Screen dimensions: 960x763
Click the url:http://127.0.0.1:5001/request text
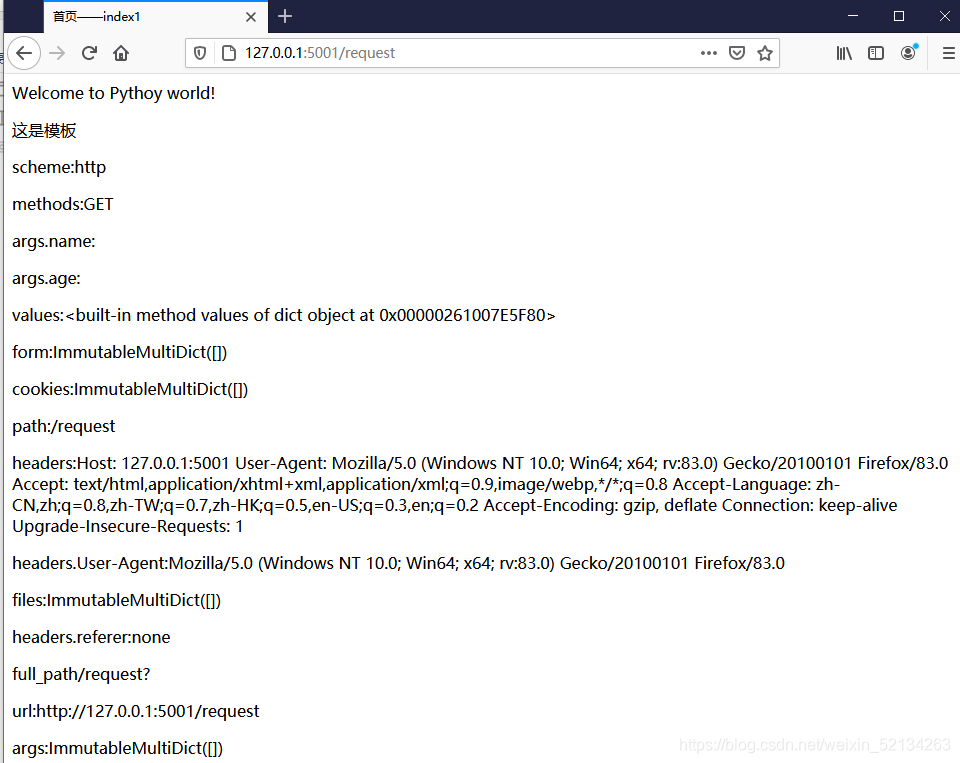tap(135, 711)
